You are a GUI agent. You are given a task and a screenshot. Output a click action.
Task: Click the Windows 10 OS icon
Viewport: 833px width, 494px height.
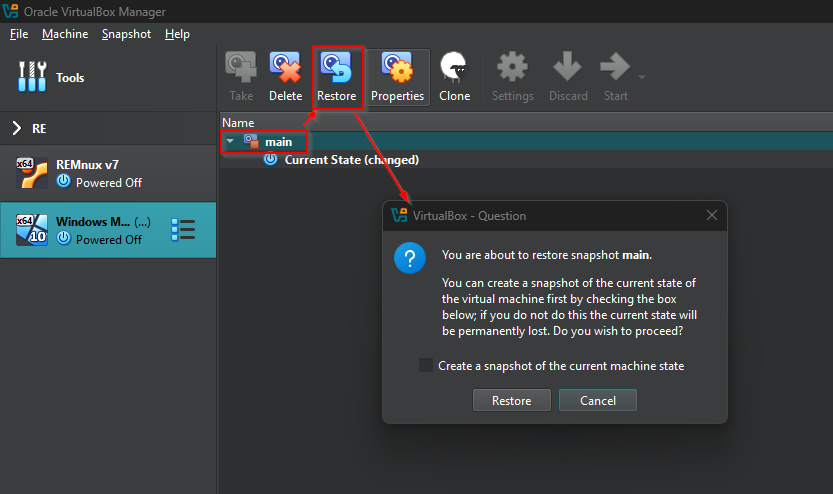pyautogui.click(x=31, y=230)
